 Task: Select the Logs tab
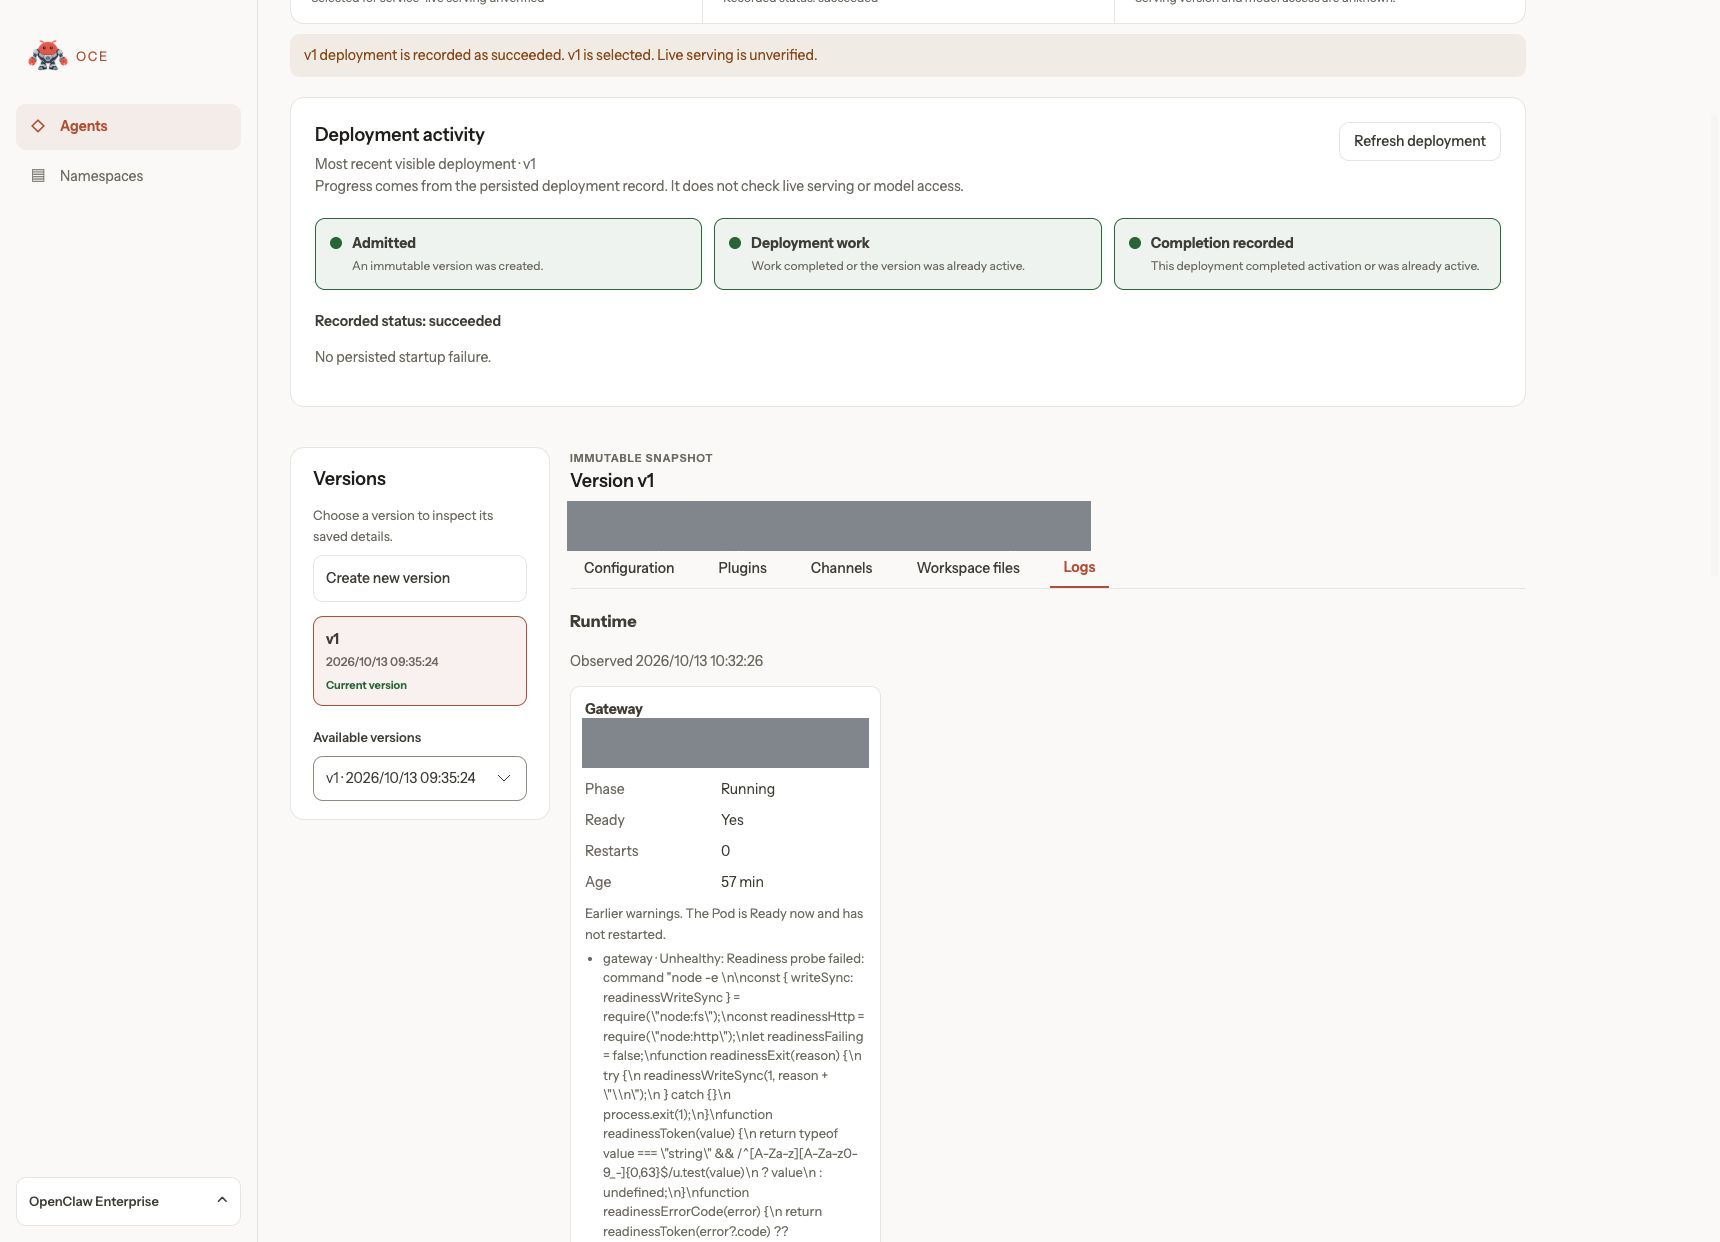[1079, 567]
